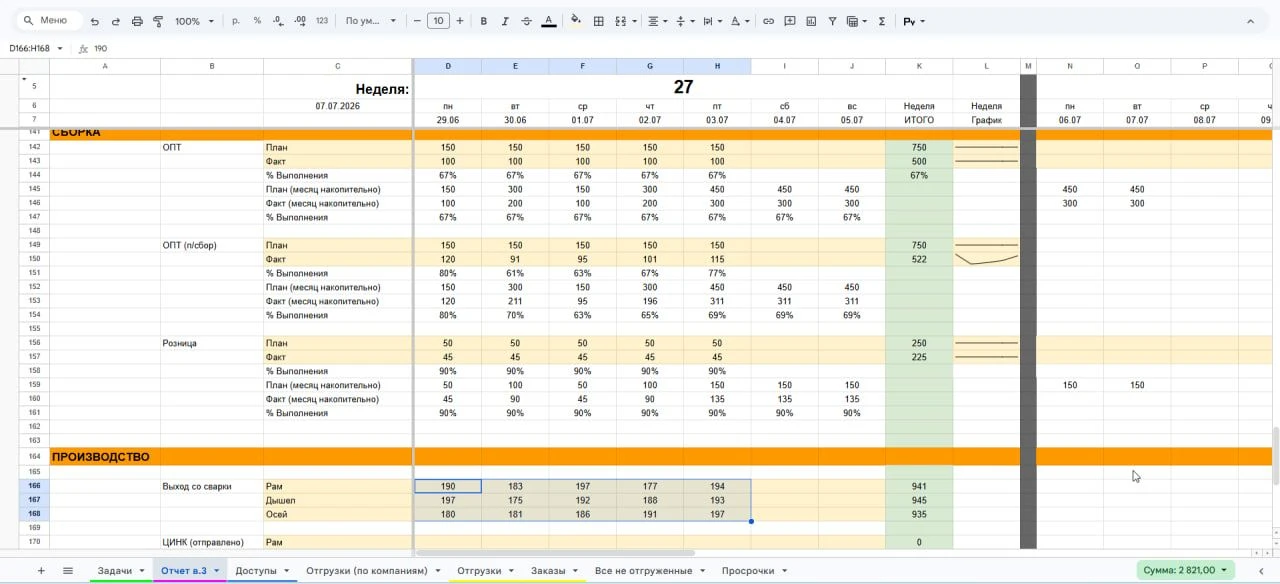Add a new sheet
The width and height of the screenshot is (1280, 584).
pos(41,571)
